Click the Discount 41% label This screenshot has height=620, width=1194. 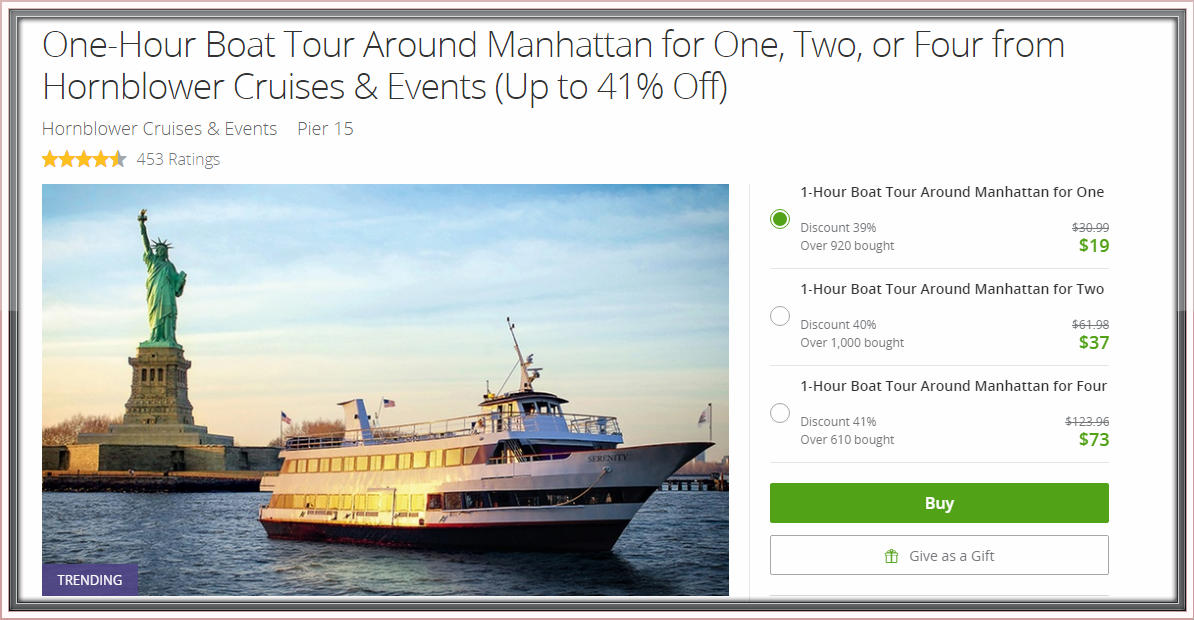point(837,421)
